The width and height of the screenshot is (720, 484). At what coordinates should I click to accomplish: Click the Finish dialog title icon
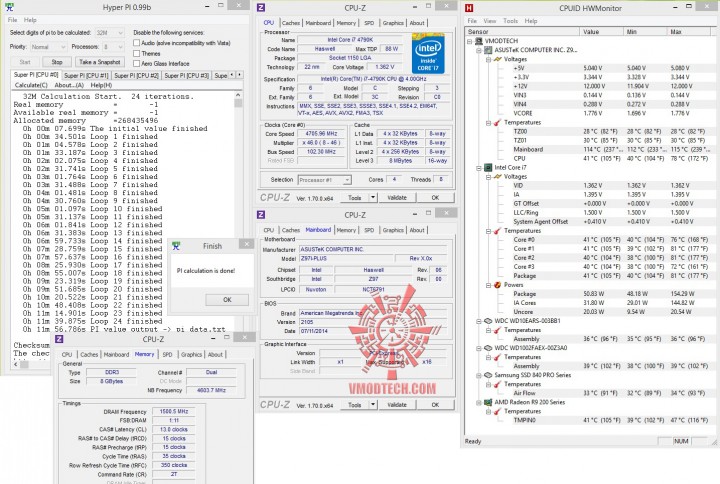click(x=176, y=246)
